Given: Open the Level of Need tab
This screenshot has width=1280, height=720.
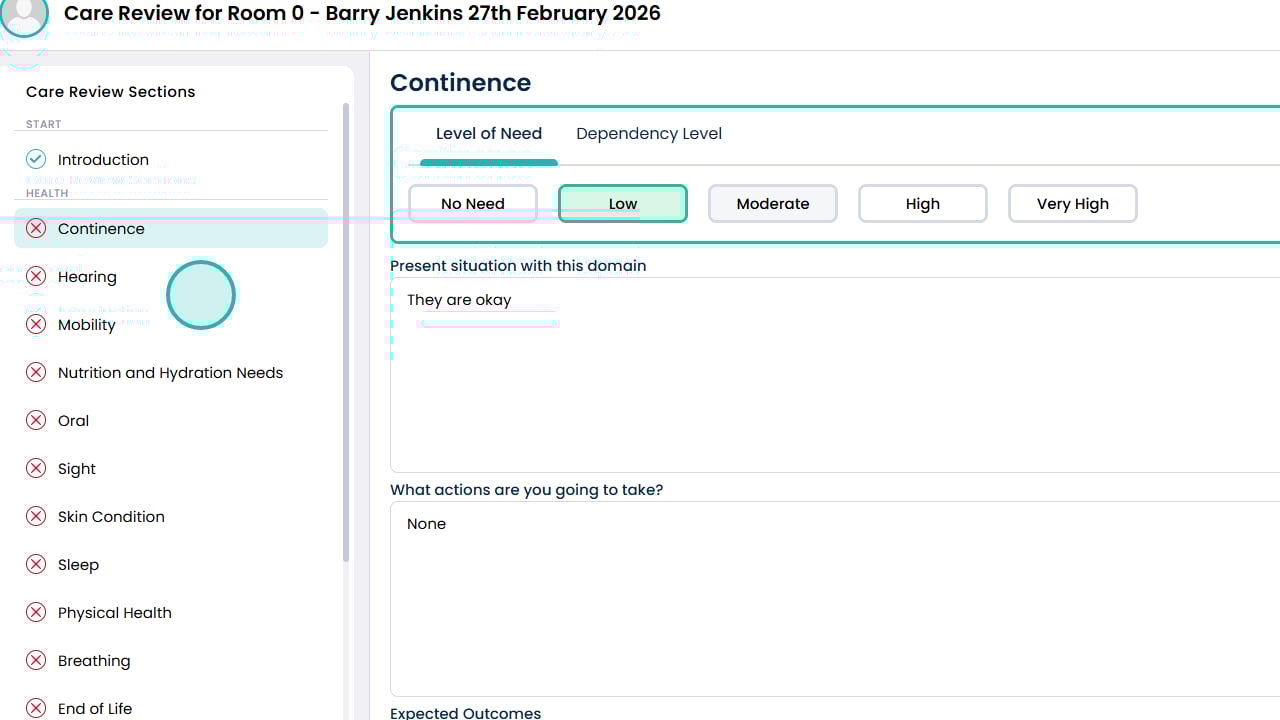Looking at the screenshot, I should click(x=489, y=134).
